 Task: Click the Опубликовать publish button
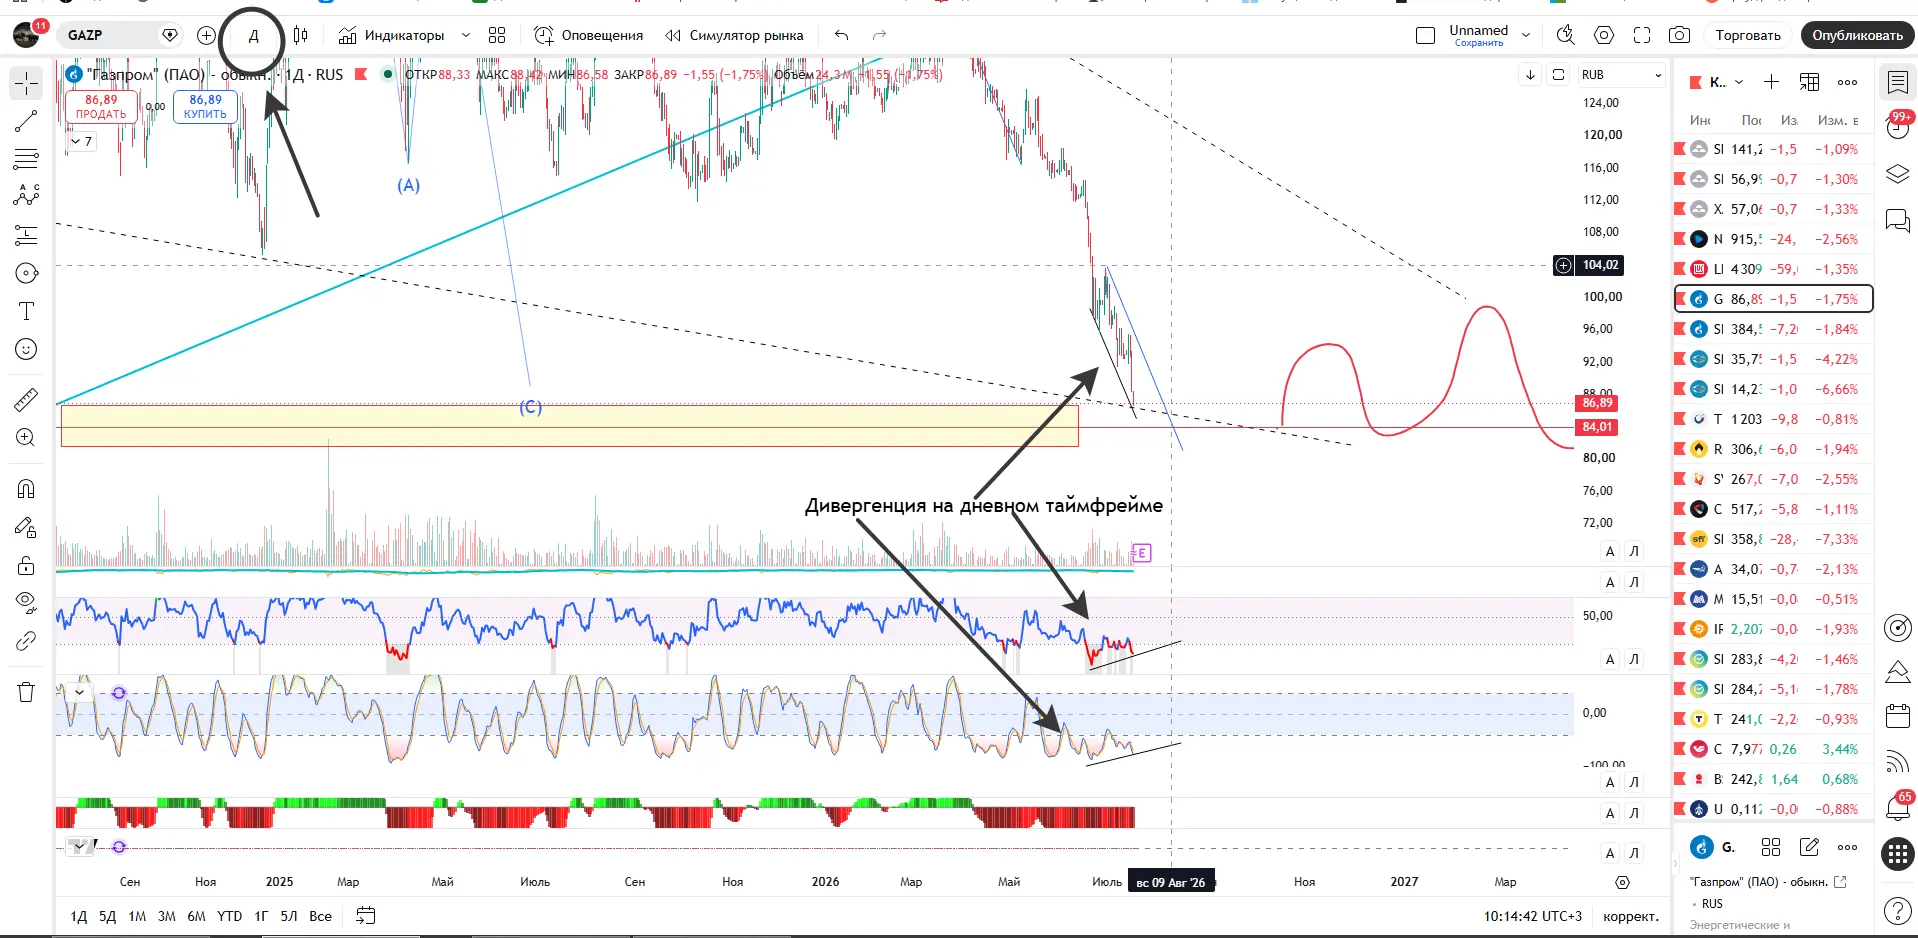(1857, 35)
